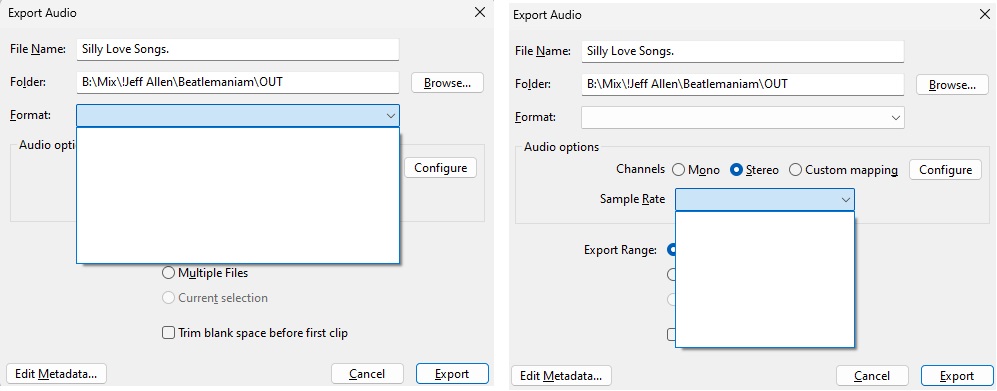Click Configure next to Custom mapping
This screenshot has width=997, height=391.
click(x=945, y=170)
